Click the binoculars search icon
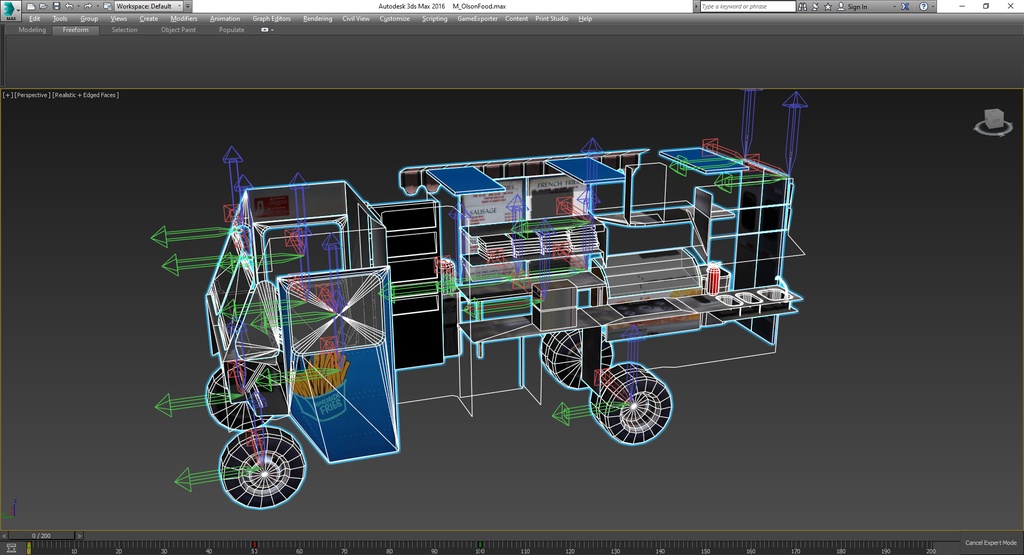The height and width of the screenshot is (555, 1024). (x=803, y=7)
